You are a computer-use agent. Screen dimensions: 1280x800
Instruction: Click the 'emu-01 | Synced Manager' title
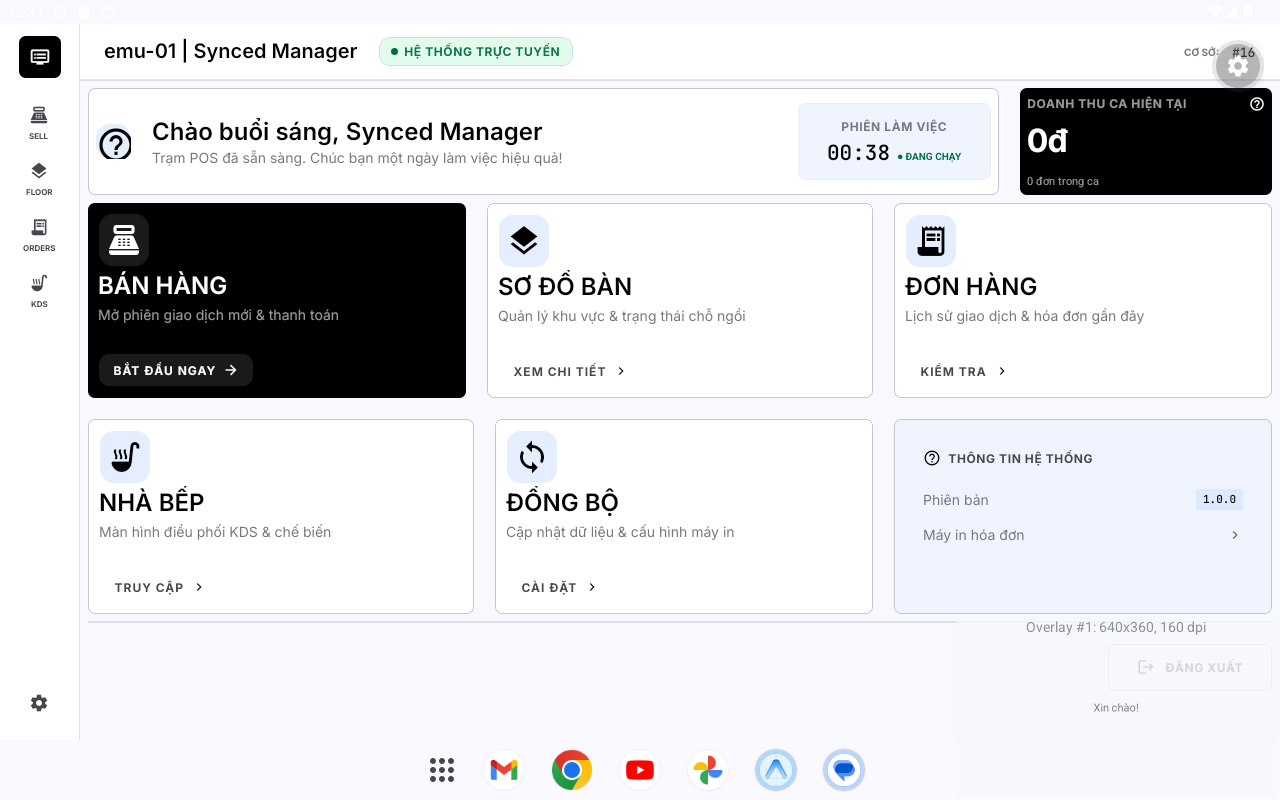[x=230, y=51]
